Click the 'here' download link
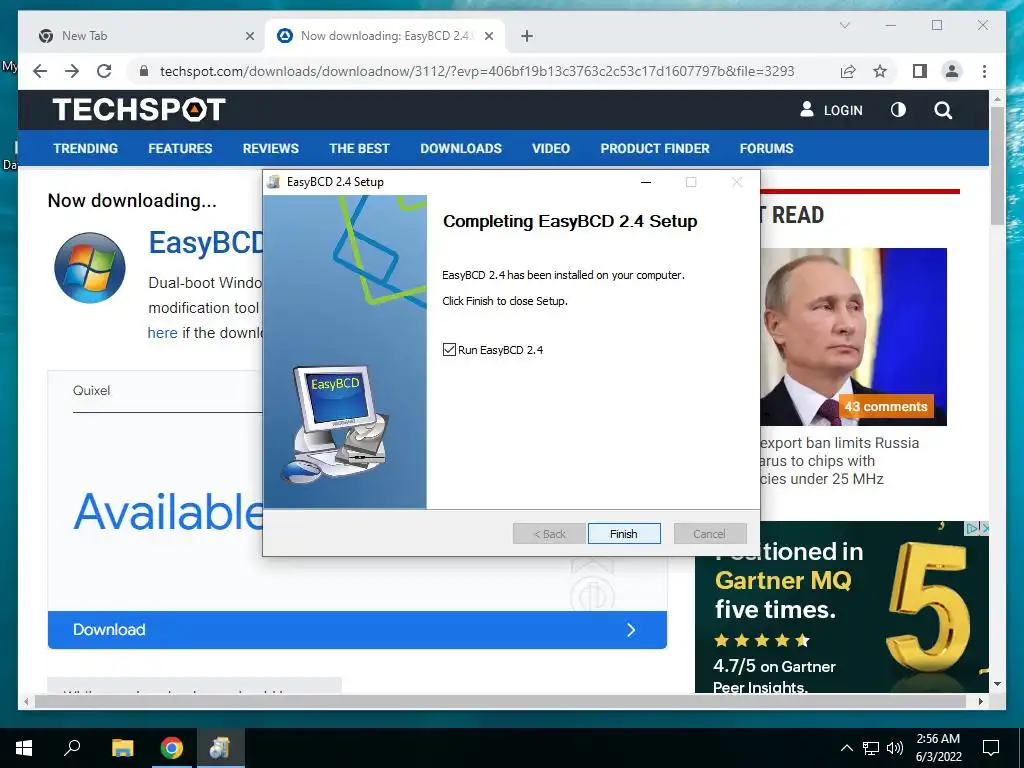Screen dimensions: 1024x768 pyautogui.click(x=163, y=332)
